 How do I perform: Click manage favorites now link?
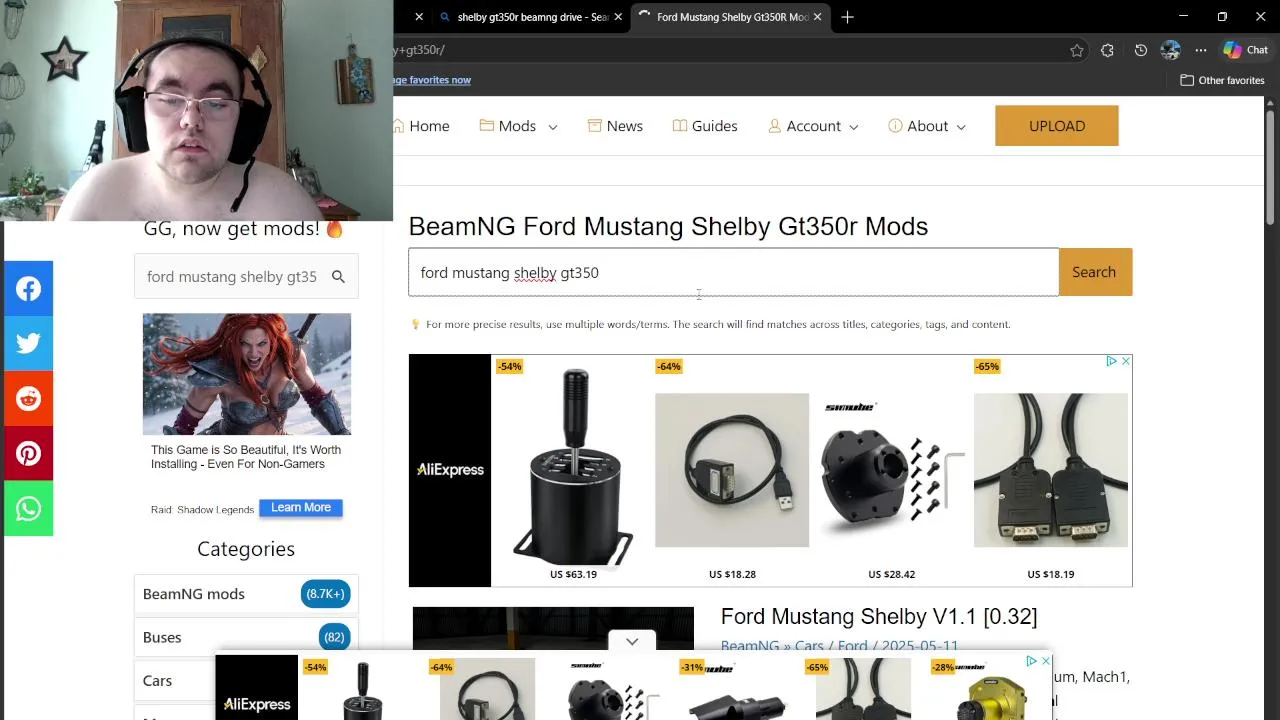tap(432, 80)
